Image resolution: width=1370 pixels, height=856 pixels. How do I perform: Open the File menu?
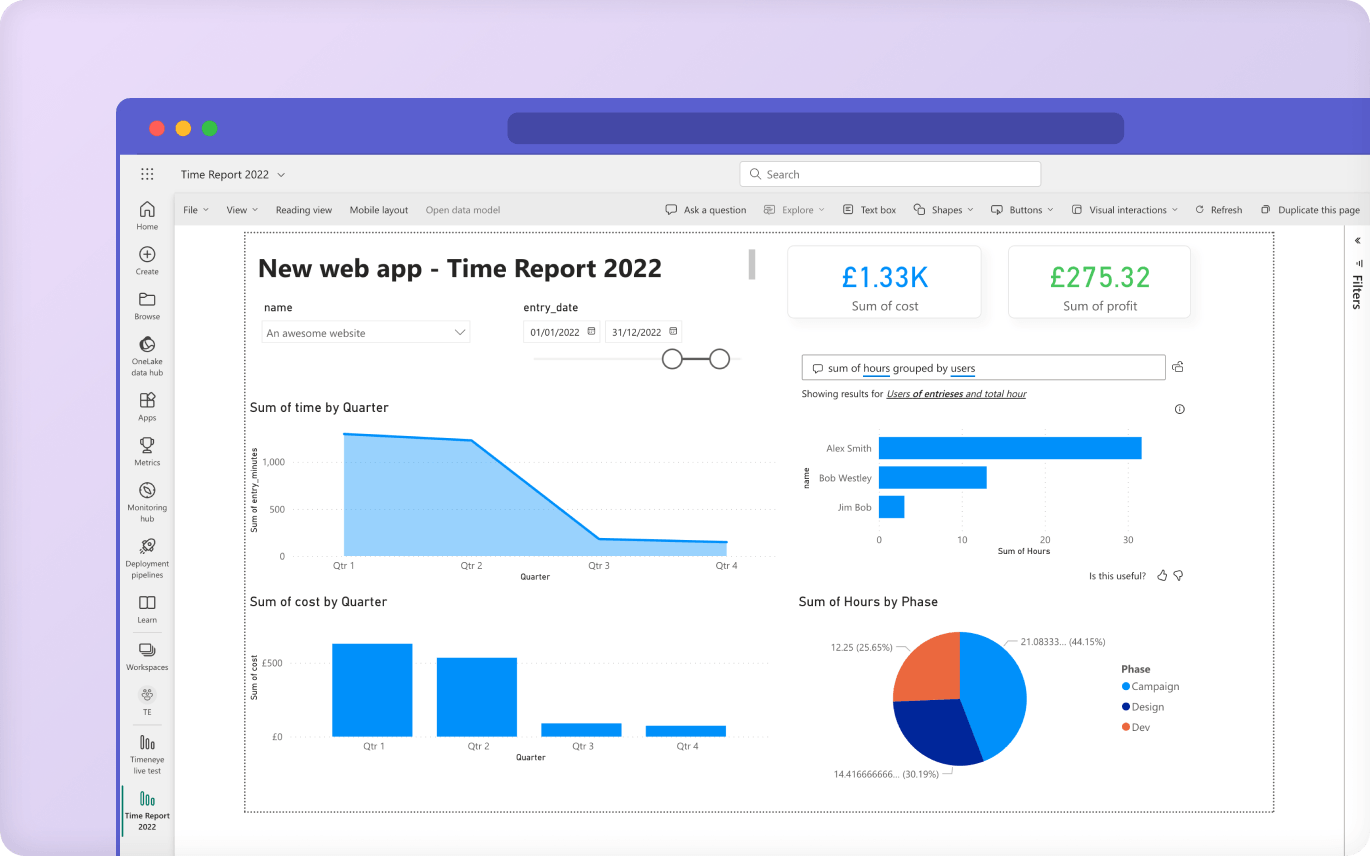(x=196, y=210)
